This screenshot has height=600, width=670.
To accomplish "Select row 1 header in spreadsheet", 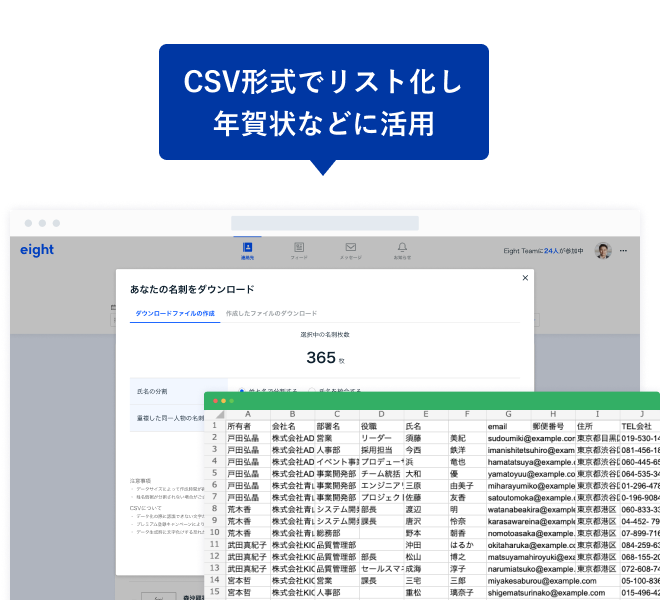I will pos(214,426).
